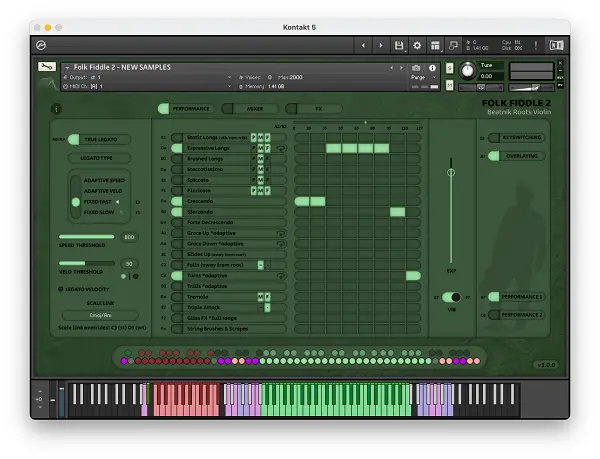Enable the Static Longs articulation
This screenshot has height=459, width=600.
coord(177,137)
